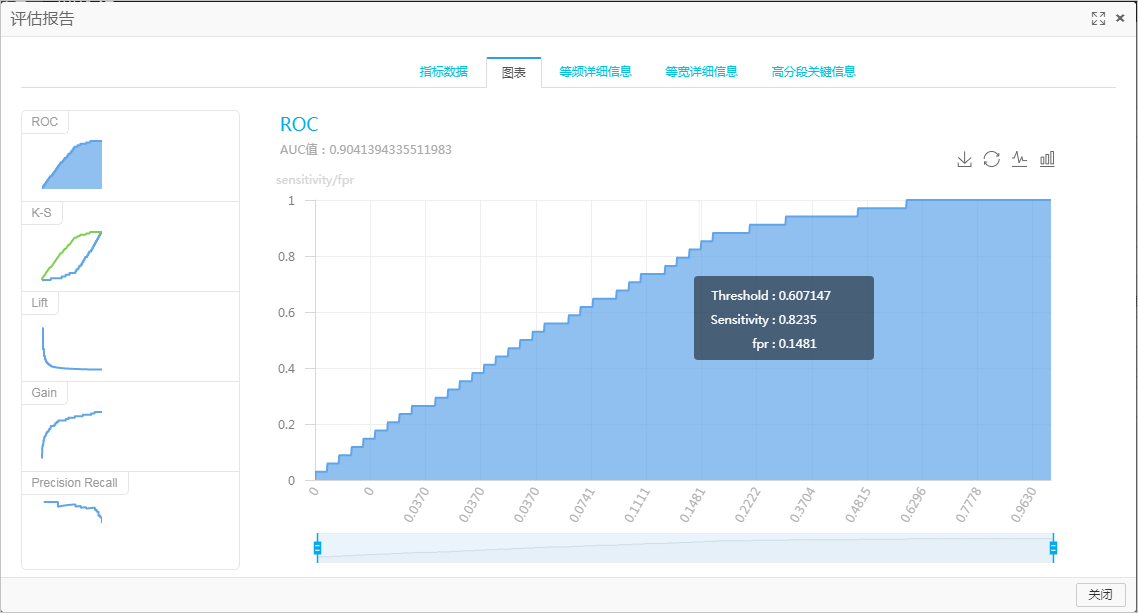Image resolution: width=1138 pixels, height=613 pixels.
Task: Open the 等频详细信息 tab
Action: point(595,72)
